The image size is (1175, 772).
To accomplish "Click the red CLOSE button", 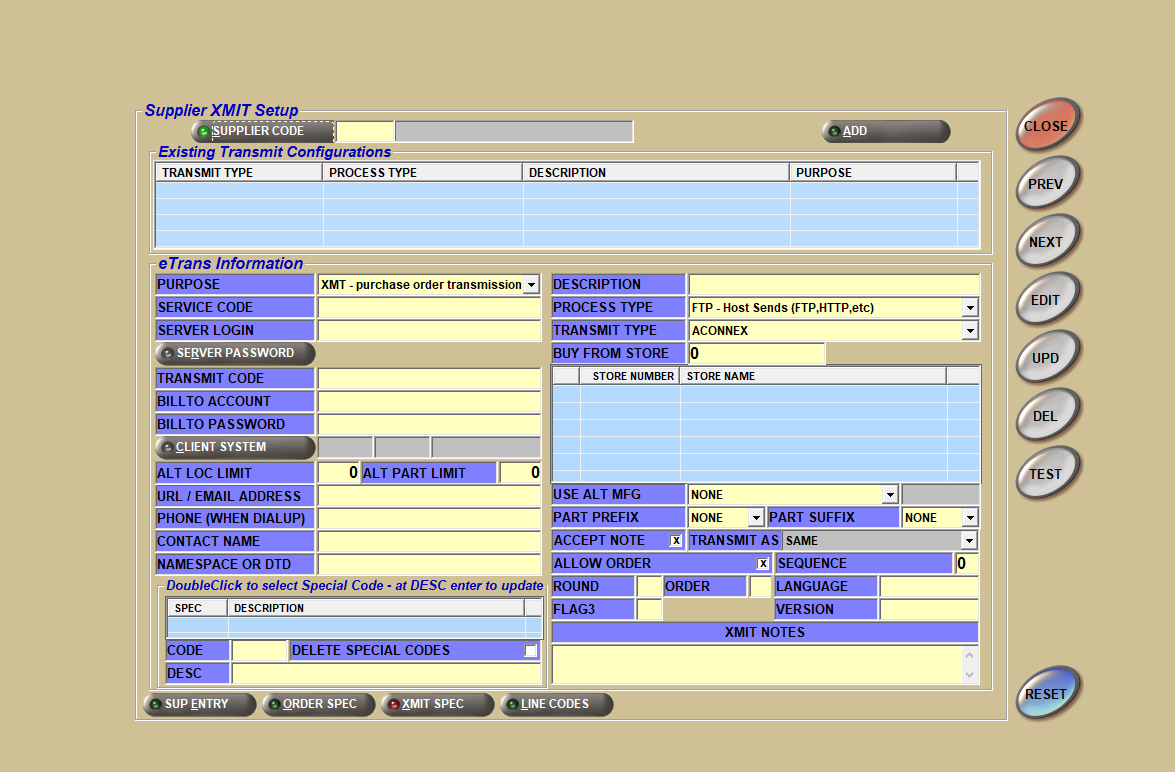I will [1047, 126].
